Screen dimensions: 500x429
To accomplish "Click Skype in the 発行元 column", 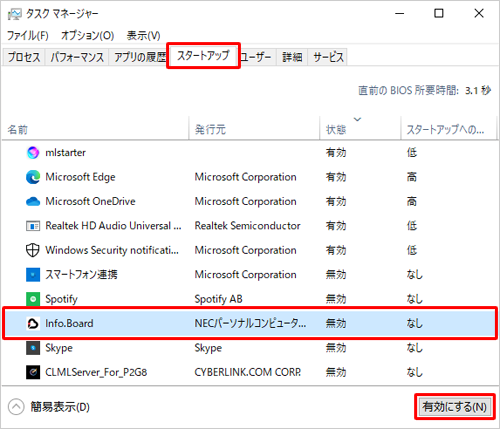I will point(208,348).
